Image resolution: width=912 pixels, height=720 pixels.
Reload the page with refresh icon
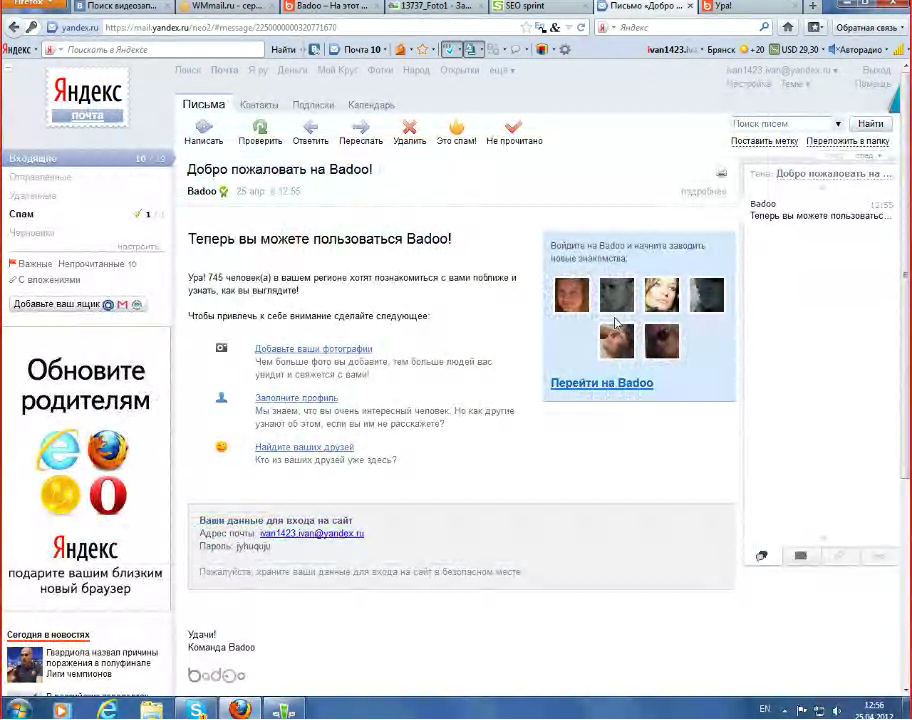[x=580, y=27]
